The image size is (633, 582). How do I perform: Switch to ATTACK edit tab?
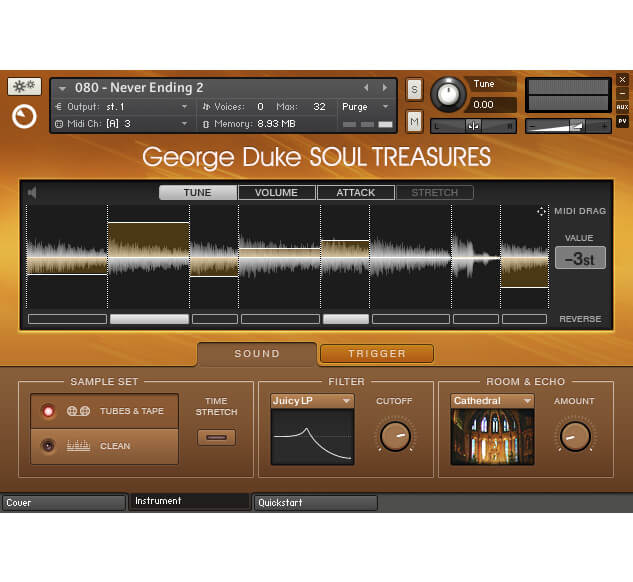tap(356, 193)
